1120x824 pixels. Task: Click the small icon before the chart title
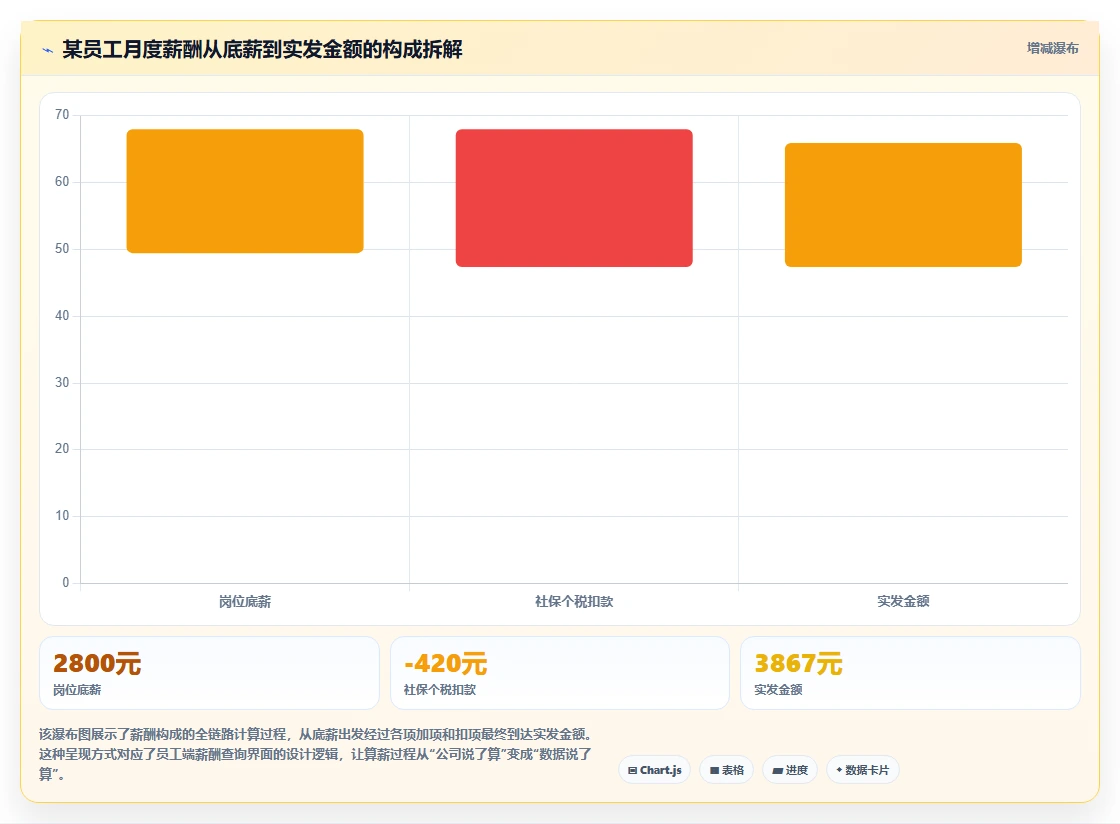click(47, 50)
